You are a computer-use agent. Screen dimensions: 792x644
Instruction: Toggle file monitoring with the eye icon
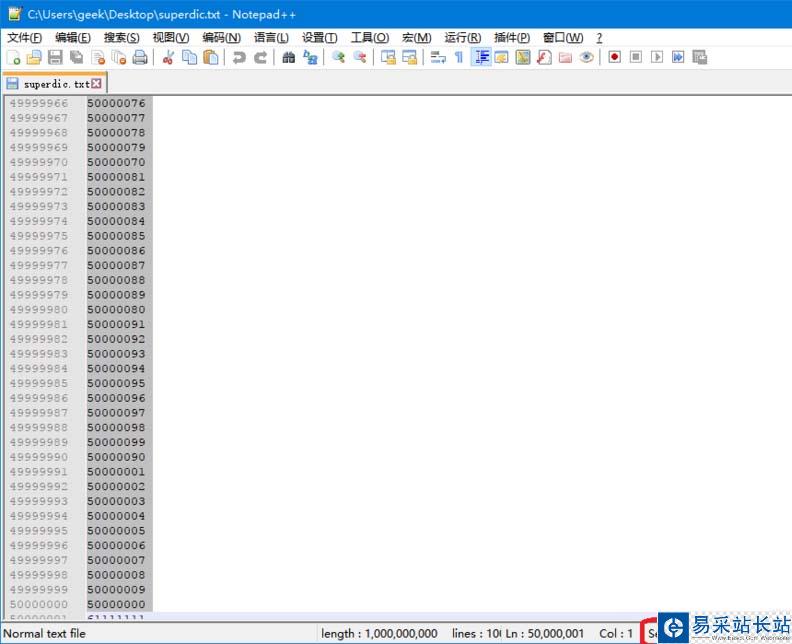[x=586, y=58]
